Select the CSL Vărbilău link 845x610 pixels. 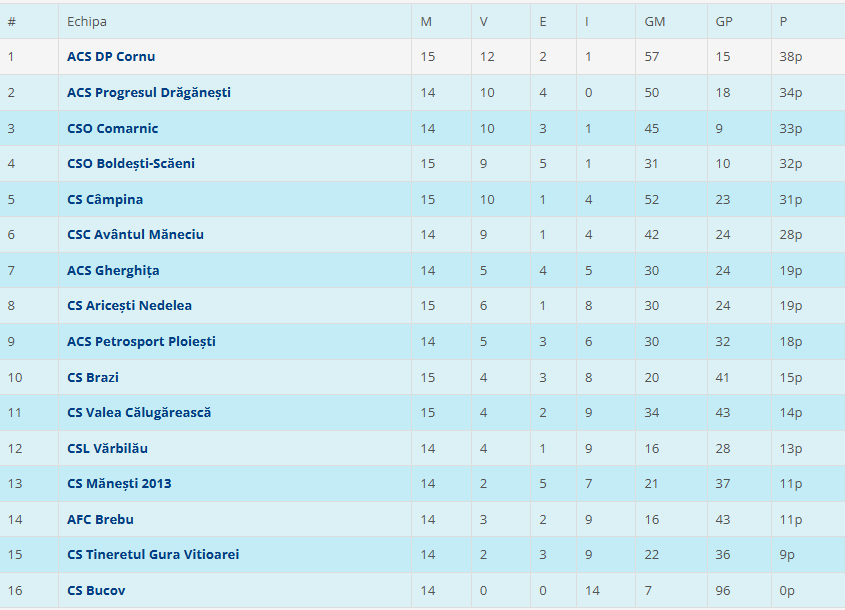pyautogui.click(x=107, y=449)
